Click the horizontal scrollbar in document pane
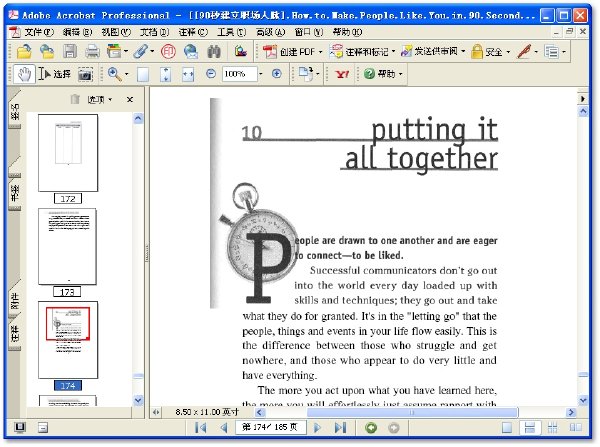600x447 pixels. (x=412, y=412)
